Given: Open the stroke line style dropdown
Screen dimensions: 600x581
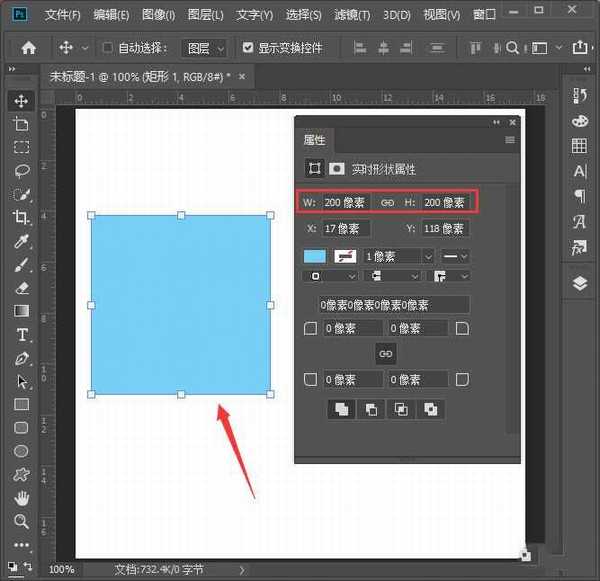Looking at the screenshot, I should 455,257.
